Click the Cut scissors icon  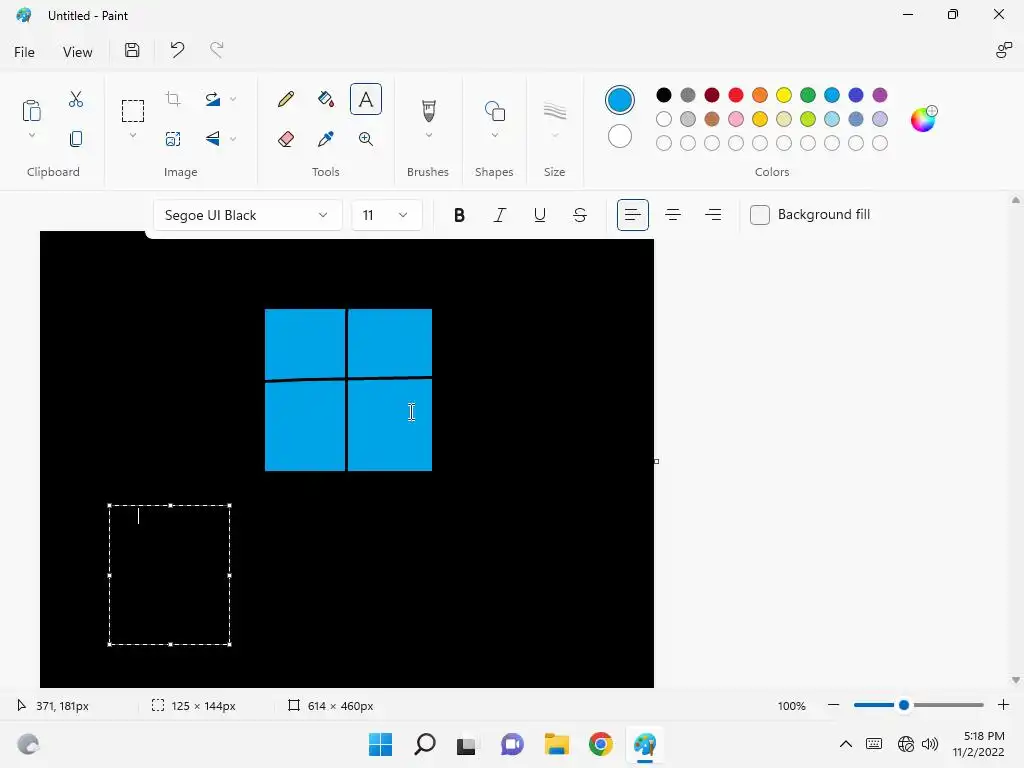[x=76, y=99]
